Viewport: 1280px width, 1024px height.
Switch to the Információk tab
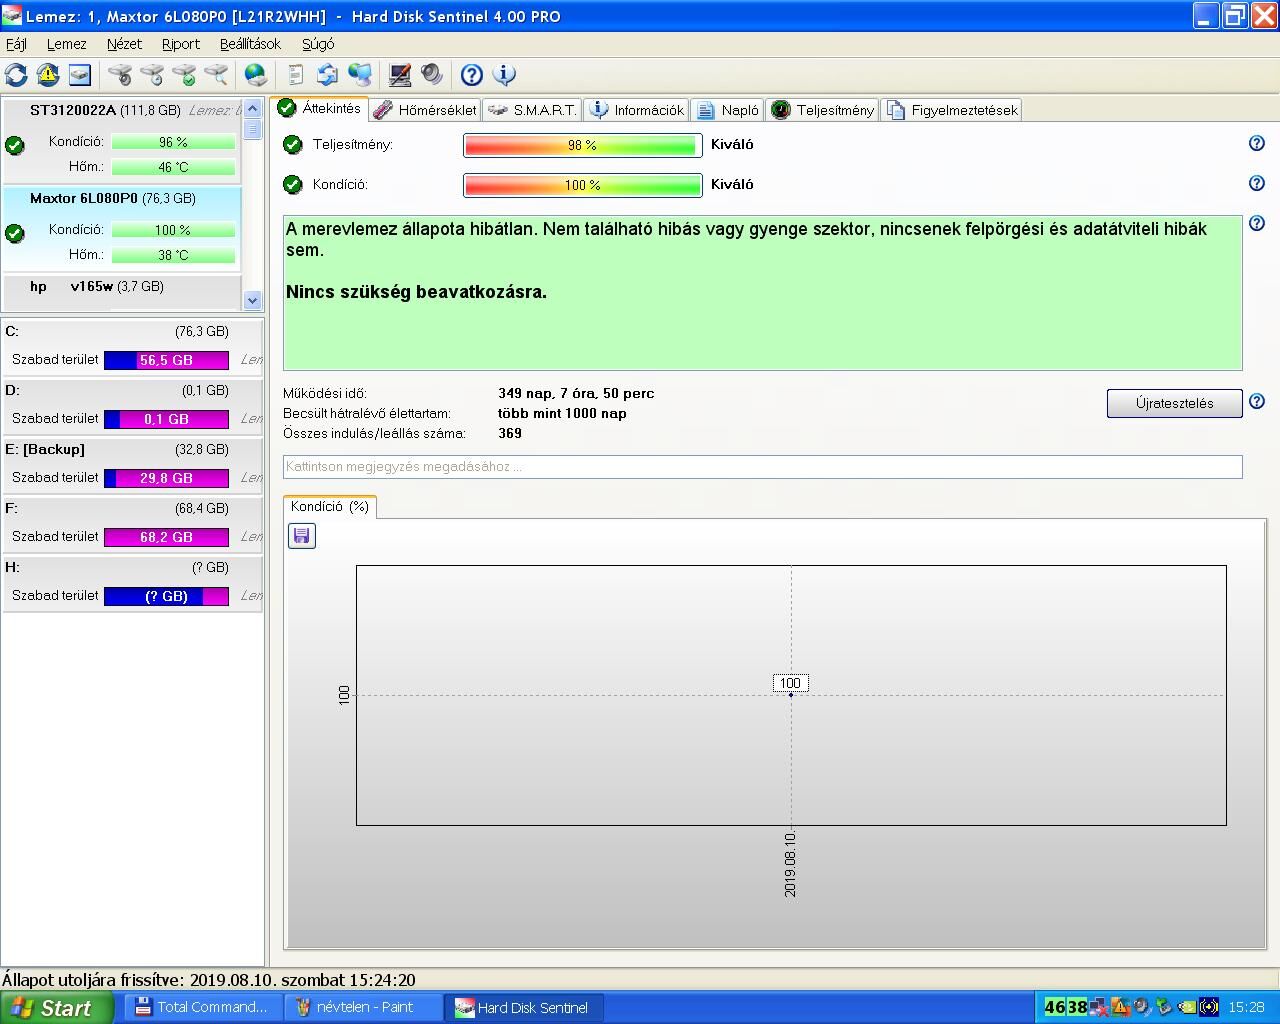coord(637,110)
